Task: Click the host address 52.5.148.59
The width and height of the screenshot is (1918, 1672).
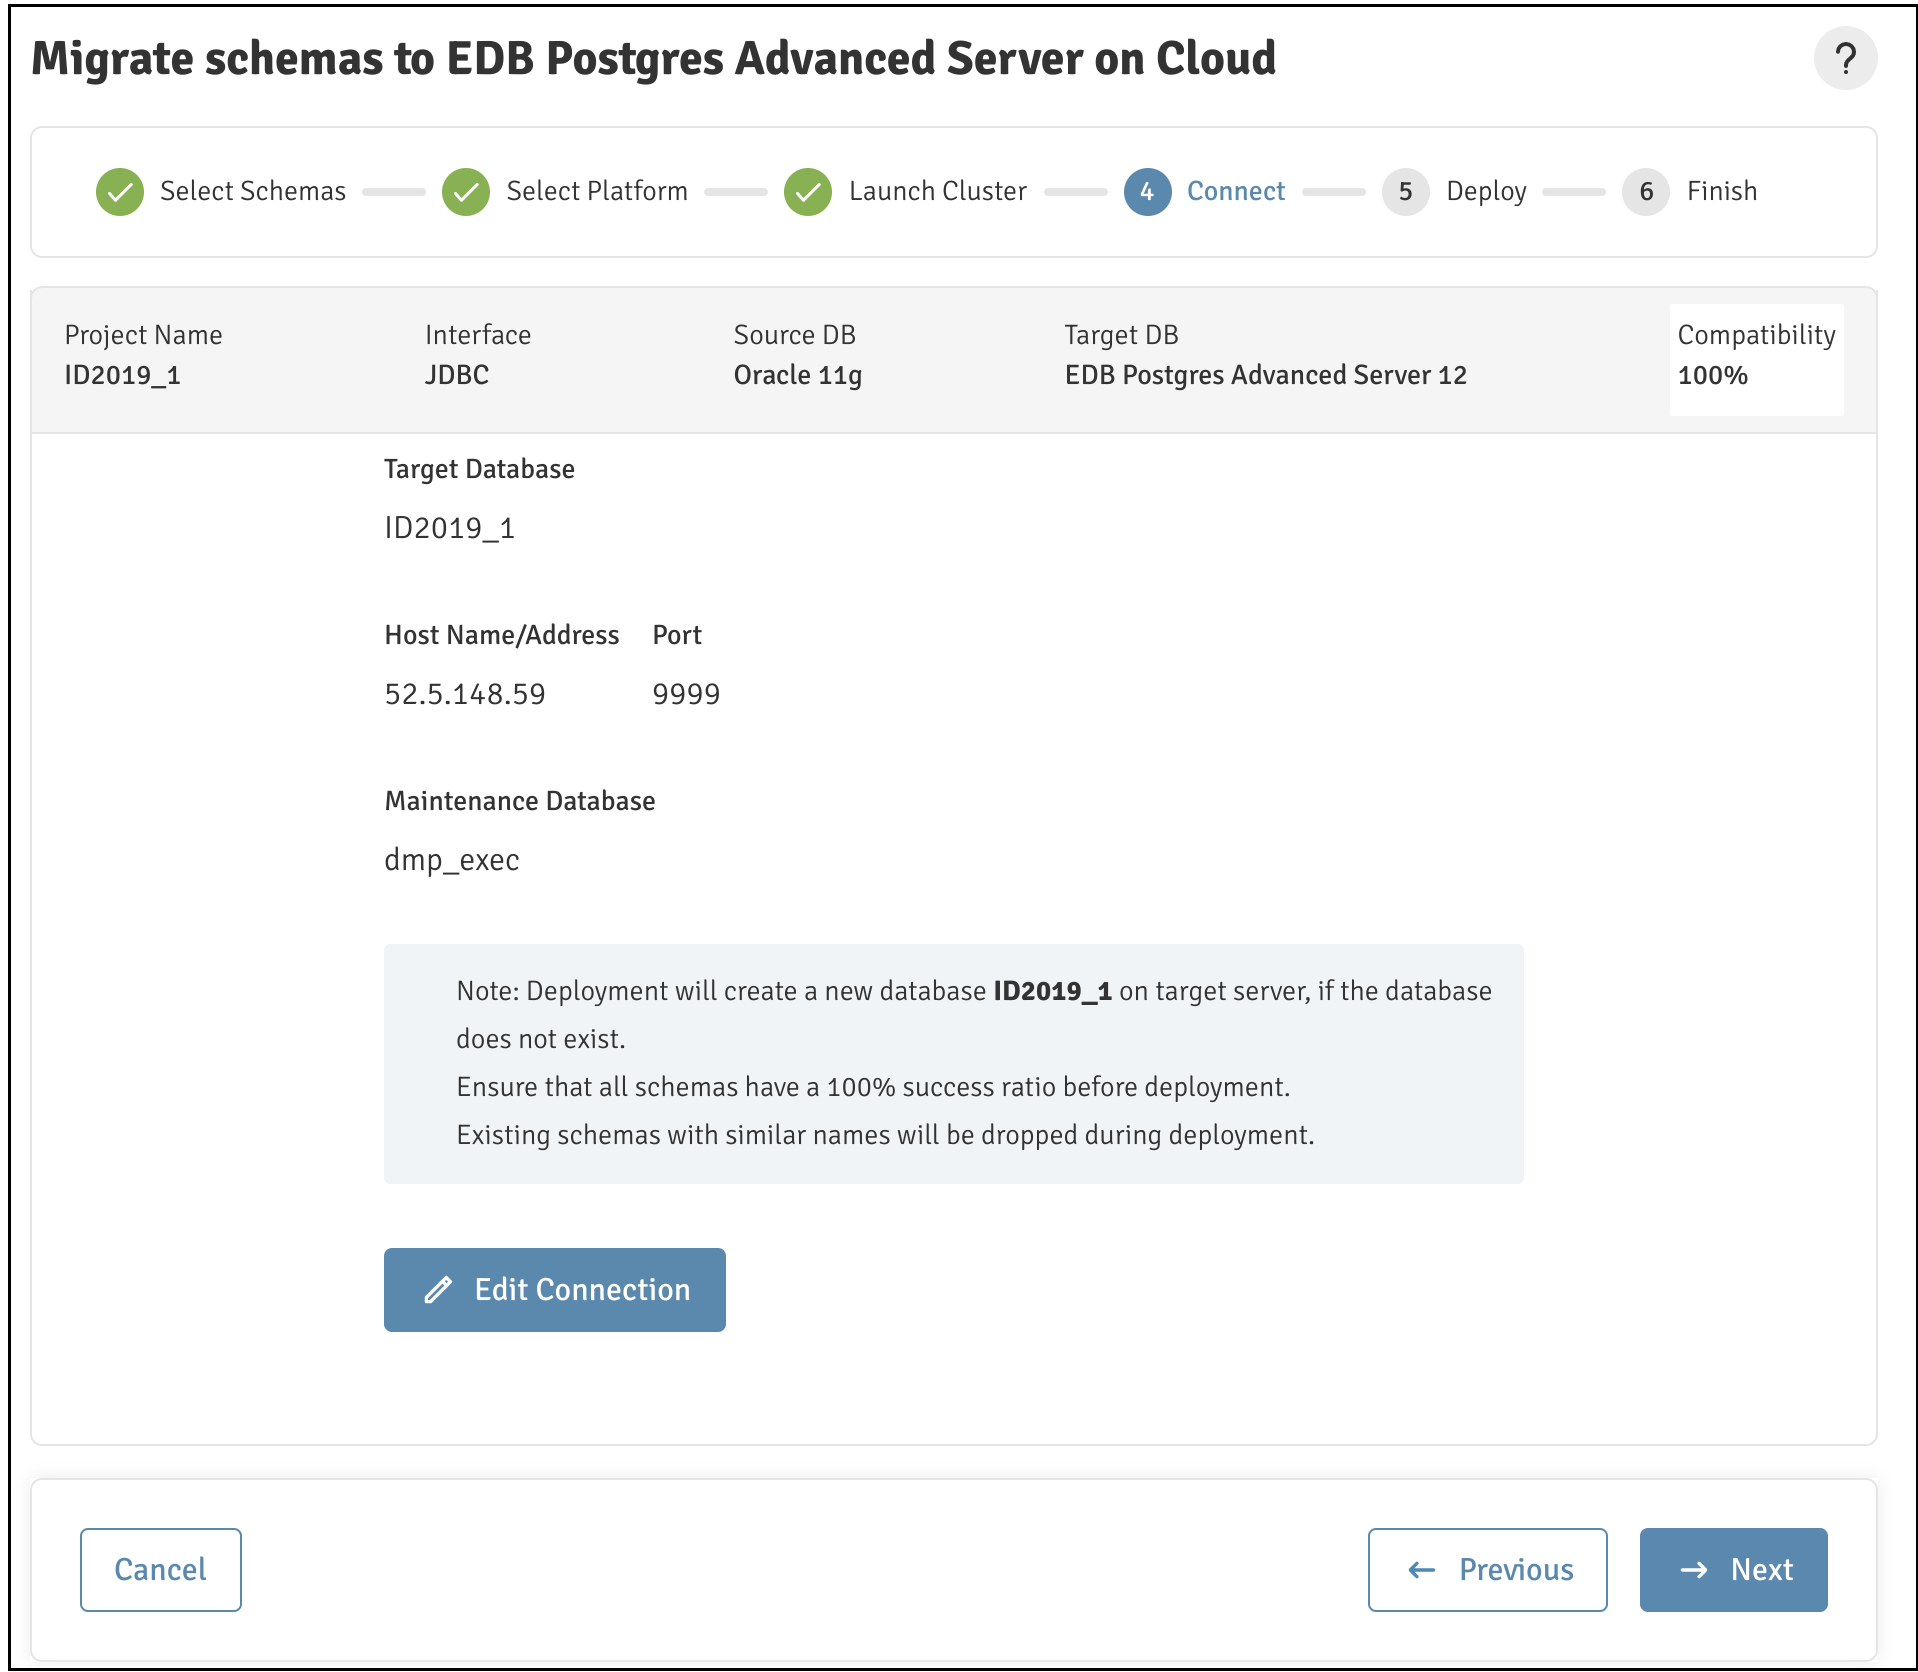Action: pyautogui.click(x=465, y=694)
